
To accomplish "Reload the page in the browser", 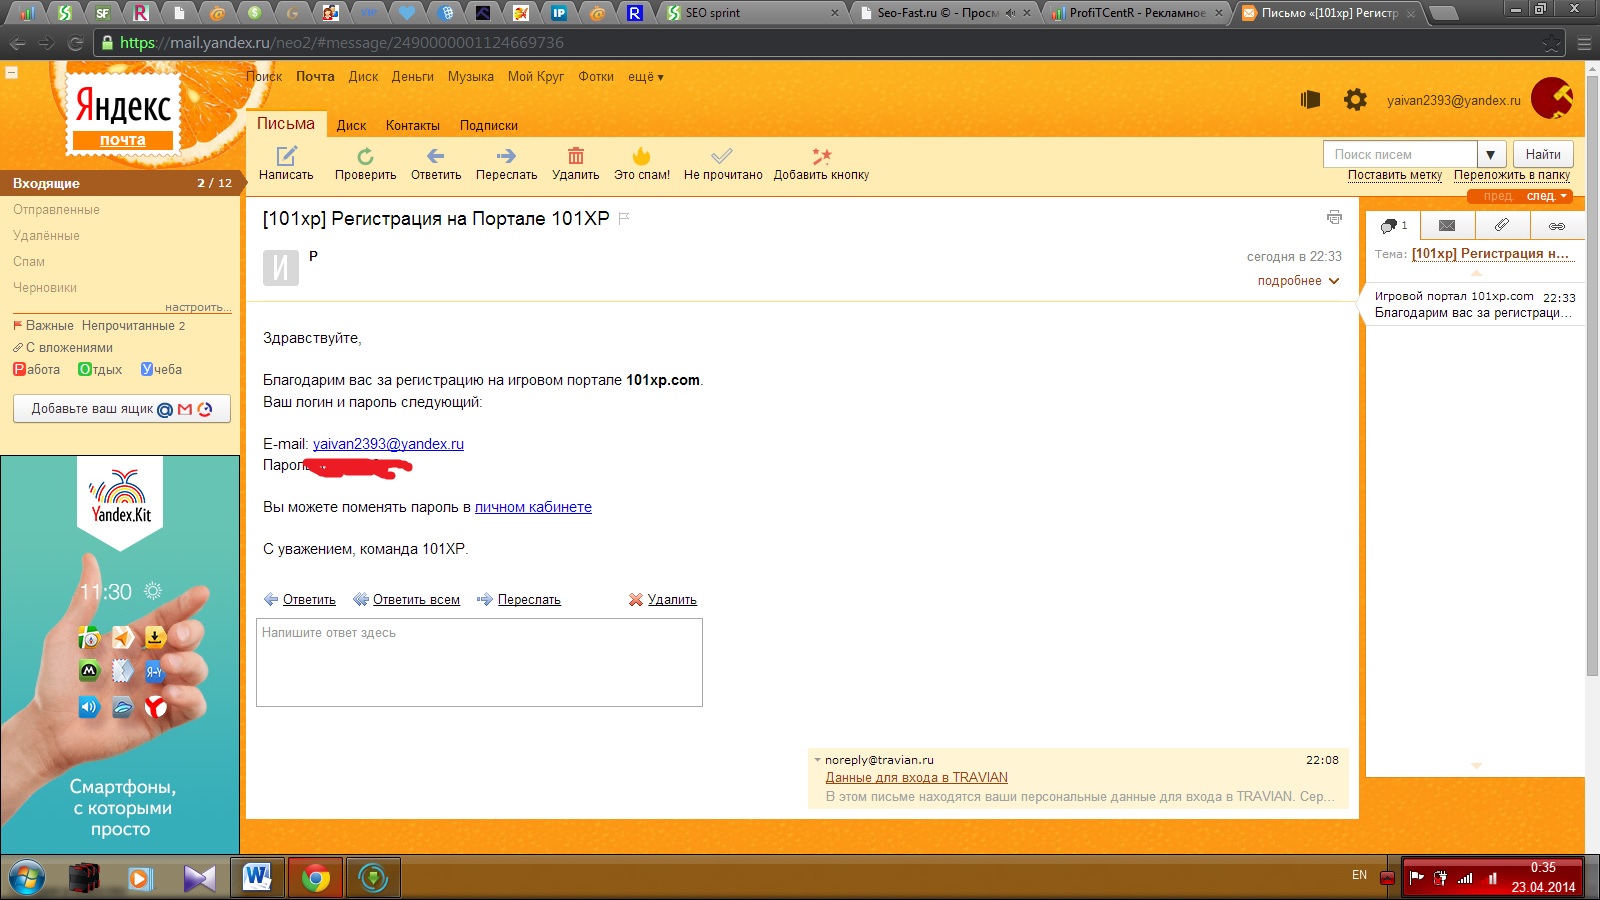I will pos(75,43).
